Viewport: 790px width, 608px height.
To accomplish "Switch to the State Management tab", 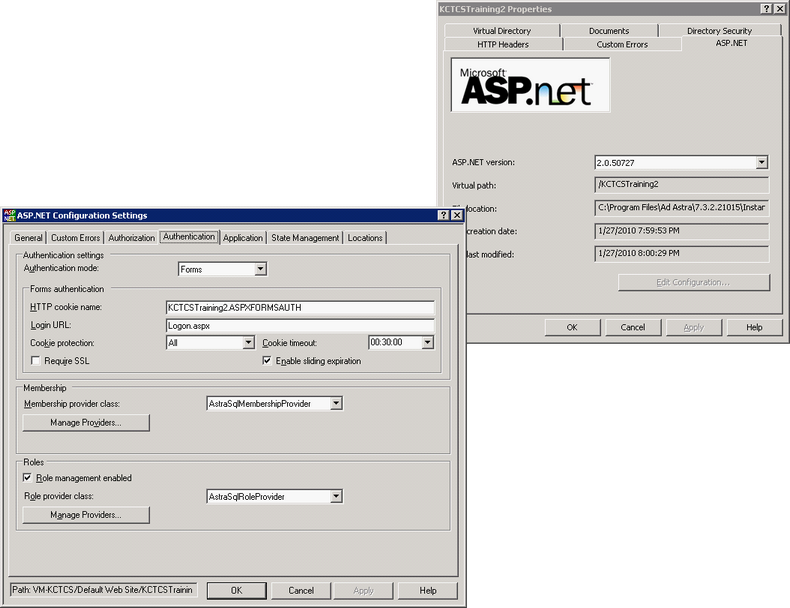I will point(305,238).
